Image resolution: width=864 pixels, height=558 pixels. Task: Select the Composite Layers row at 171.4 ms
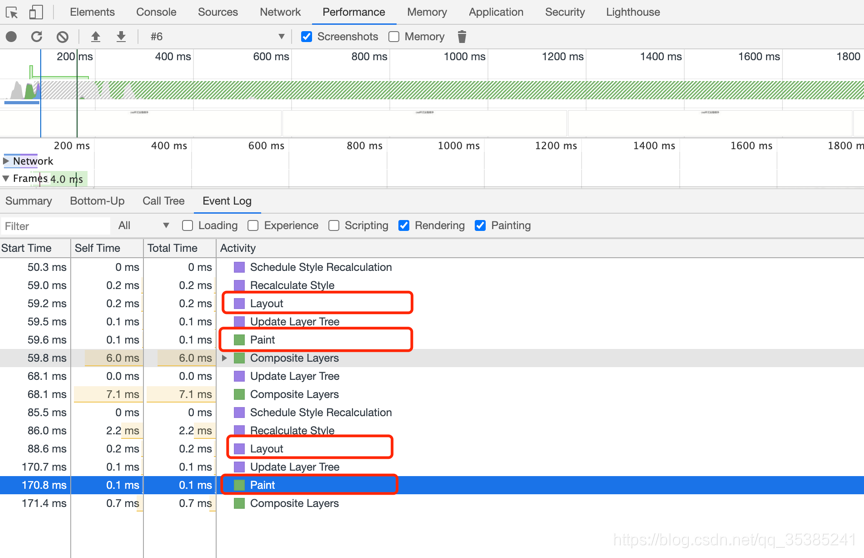tap(432, 503)
